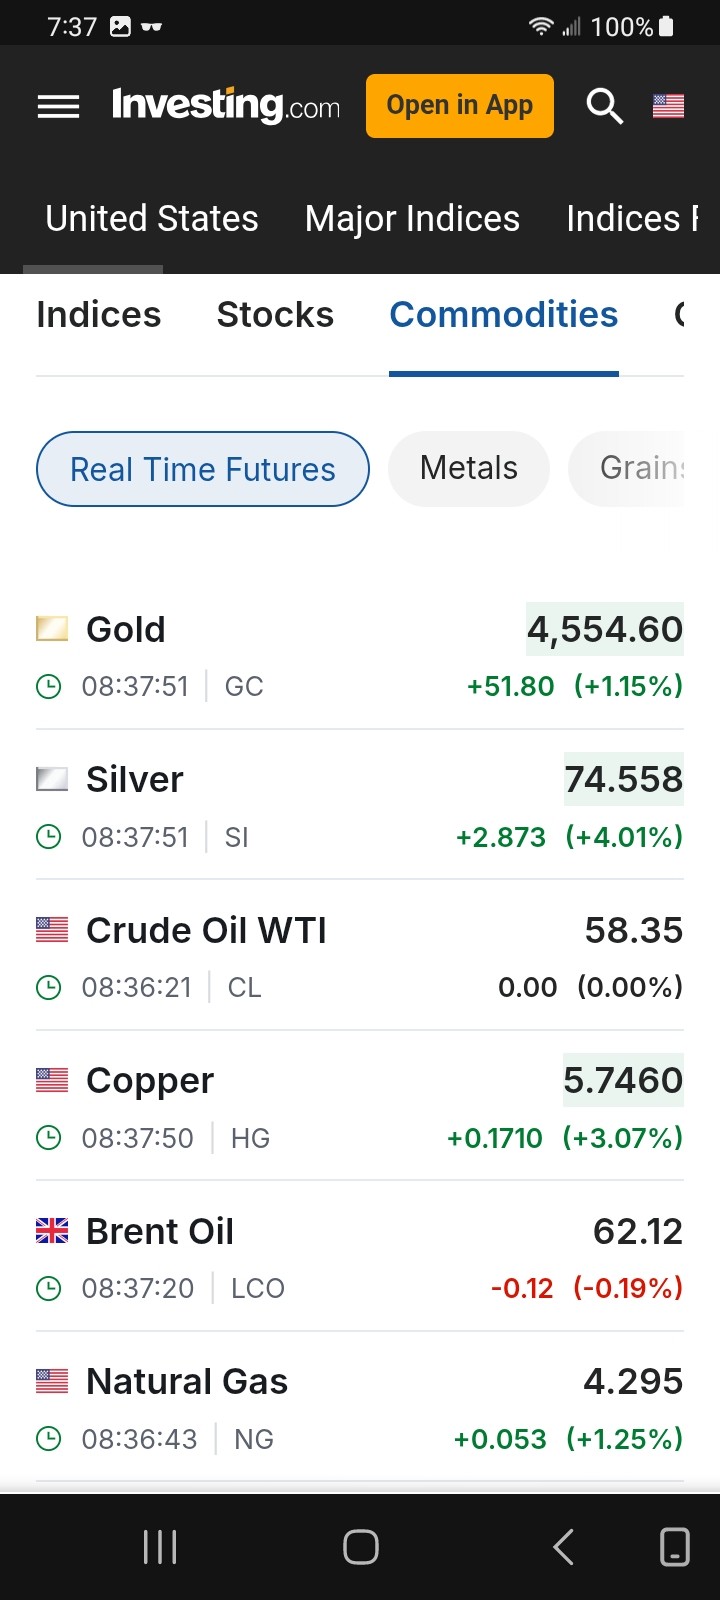Viewport: 720px width, 1600px height.
Task: Tap the UK flag beside Brent Oil
Action: click(52, 1231)
